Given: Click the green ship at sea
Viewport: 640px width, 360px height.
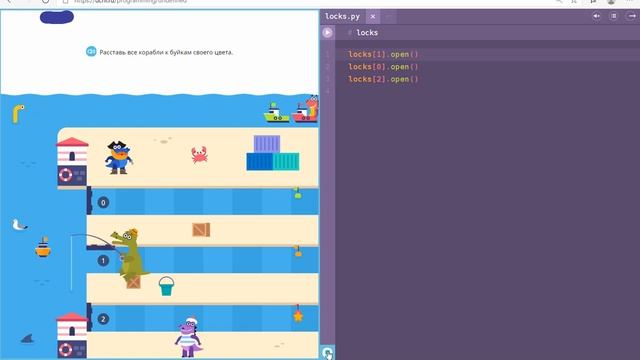Looking at the screenshot, I should (x=276, y=113).
